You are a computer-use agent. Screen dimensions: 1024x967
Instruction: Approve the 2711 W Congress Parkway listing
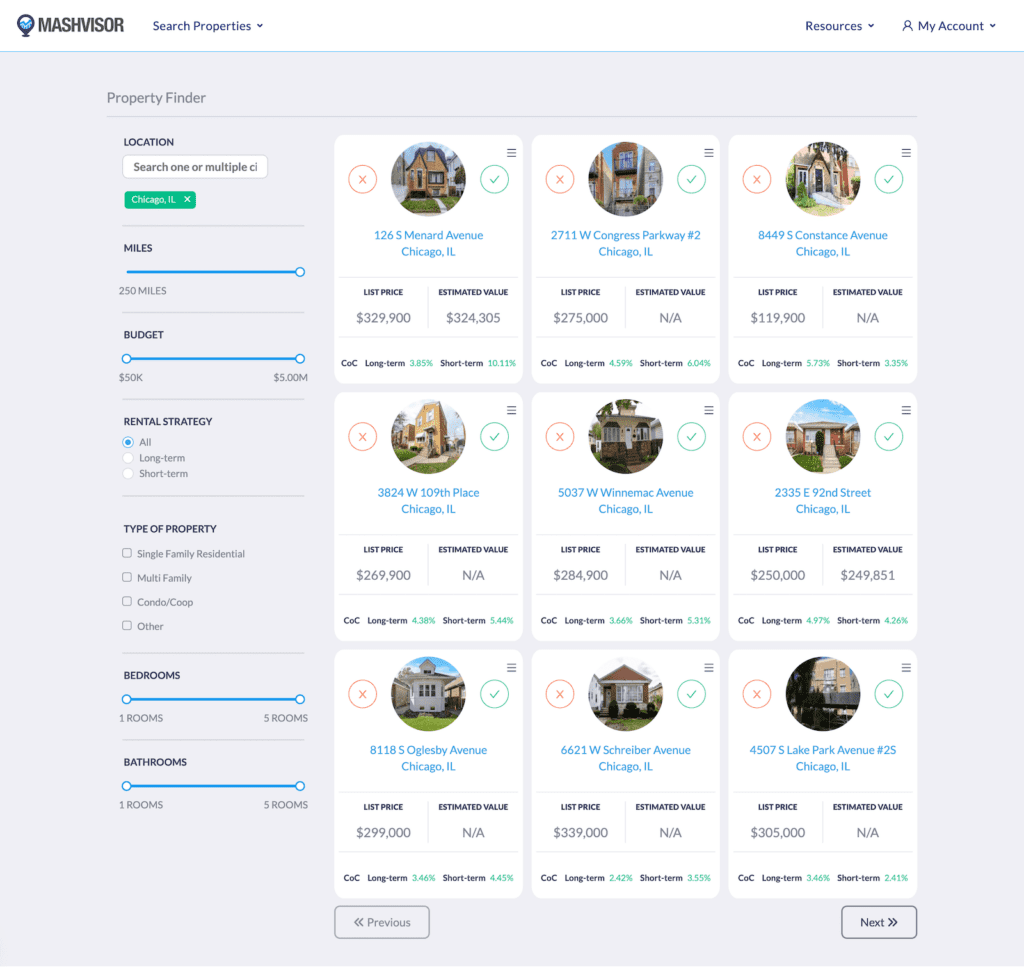pos(691,179)
